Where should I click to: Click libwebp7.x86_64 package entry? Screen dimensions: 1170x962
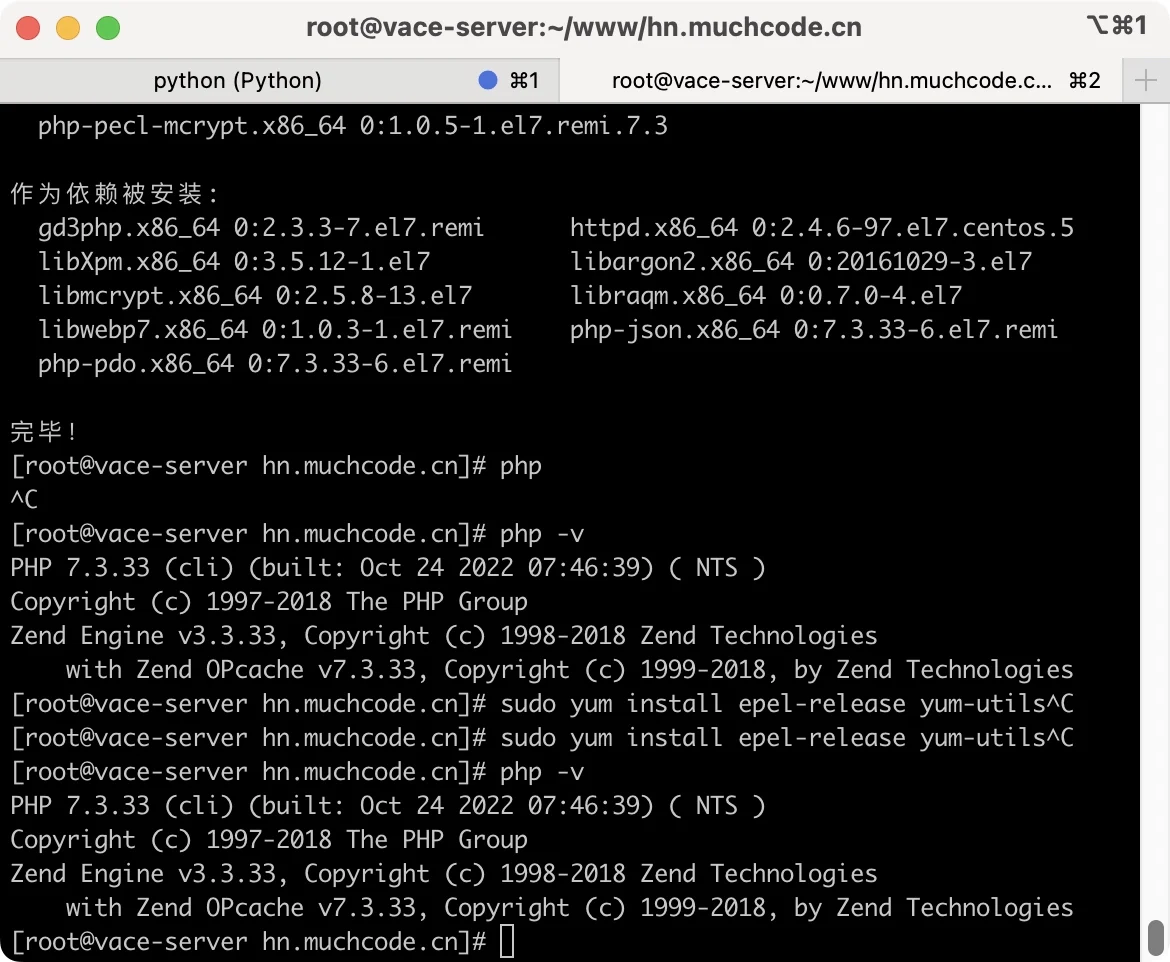click(275, 330)
